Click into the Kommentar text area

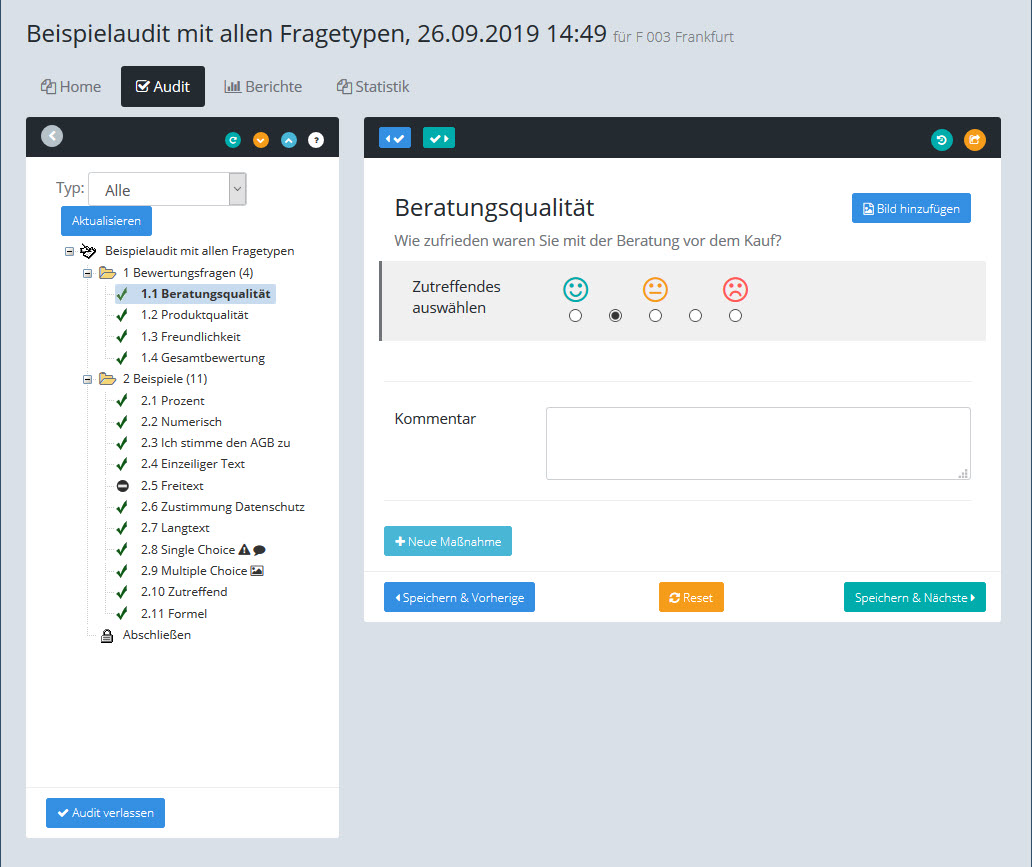coord(757,443)
